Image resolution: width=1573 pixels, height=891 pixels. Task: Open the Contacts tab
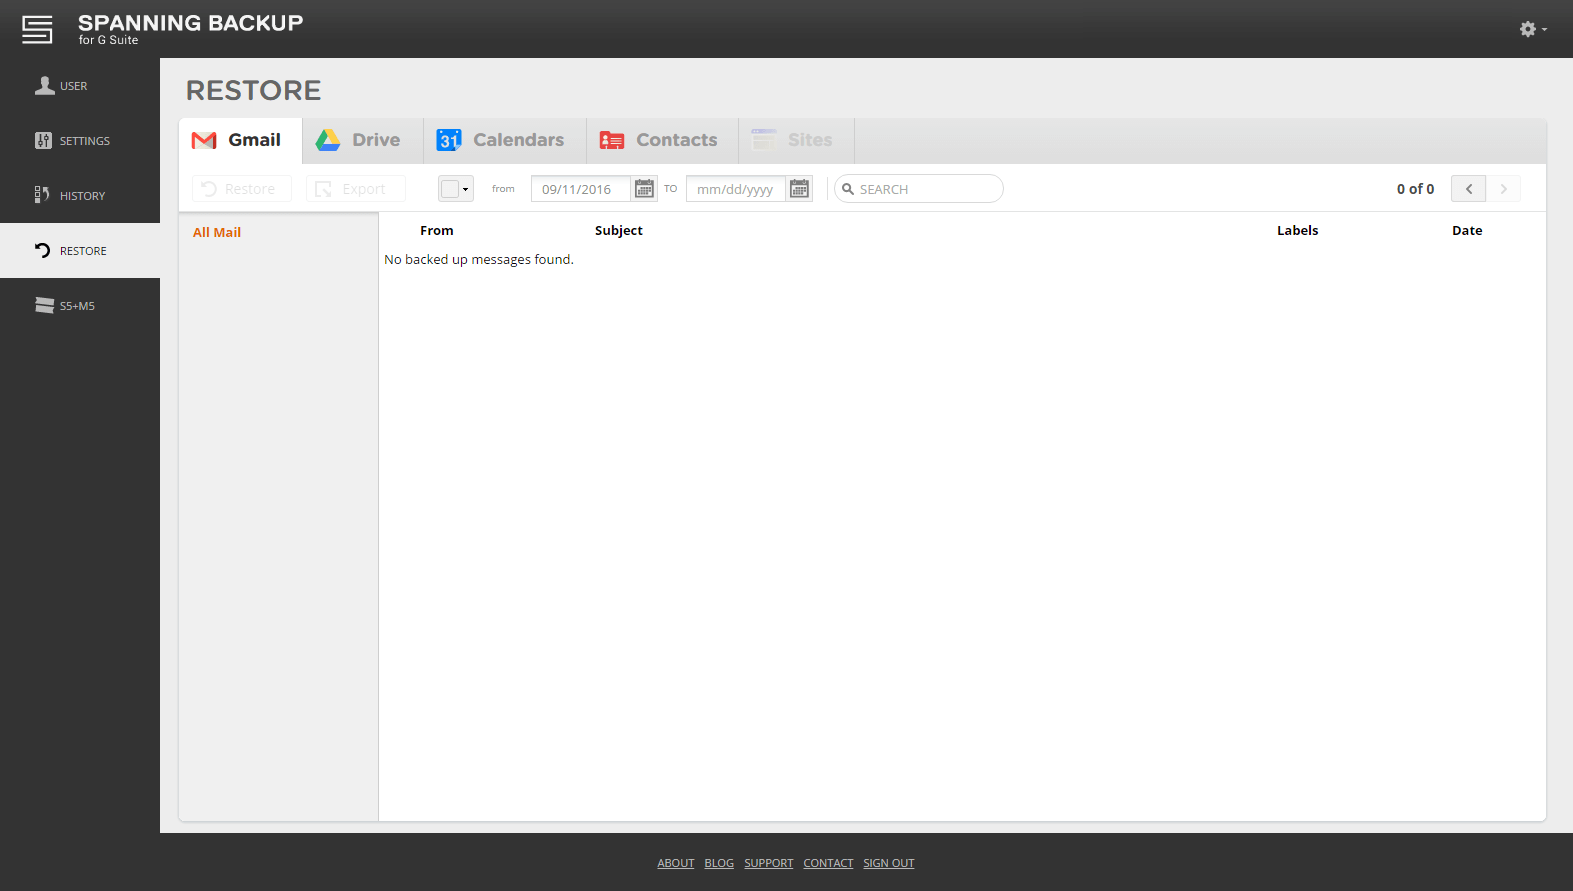660,141
